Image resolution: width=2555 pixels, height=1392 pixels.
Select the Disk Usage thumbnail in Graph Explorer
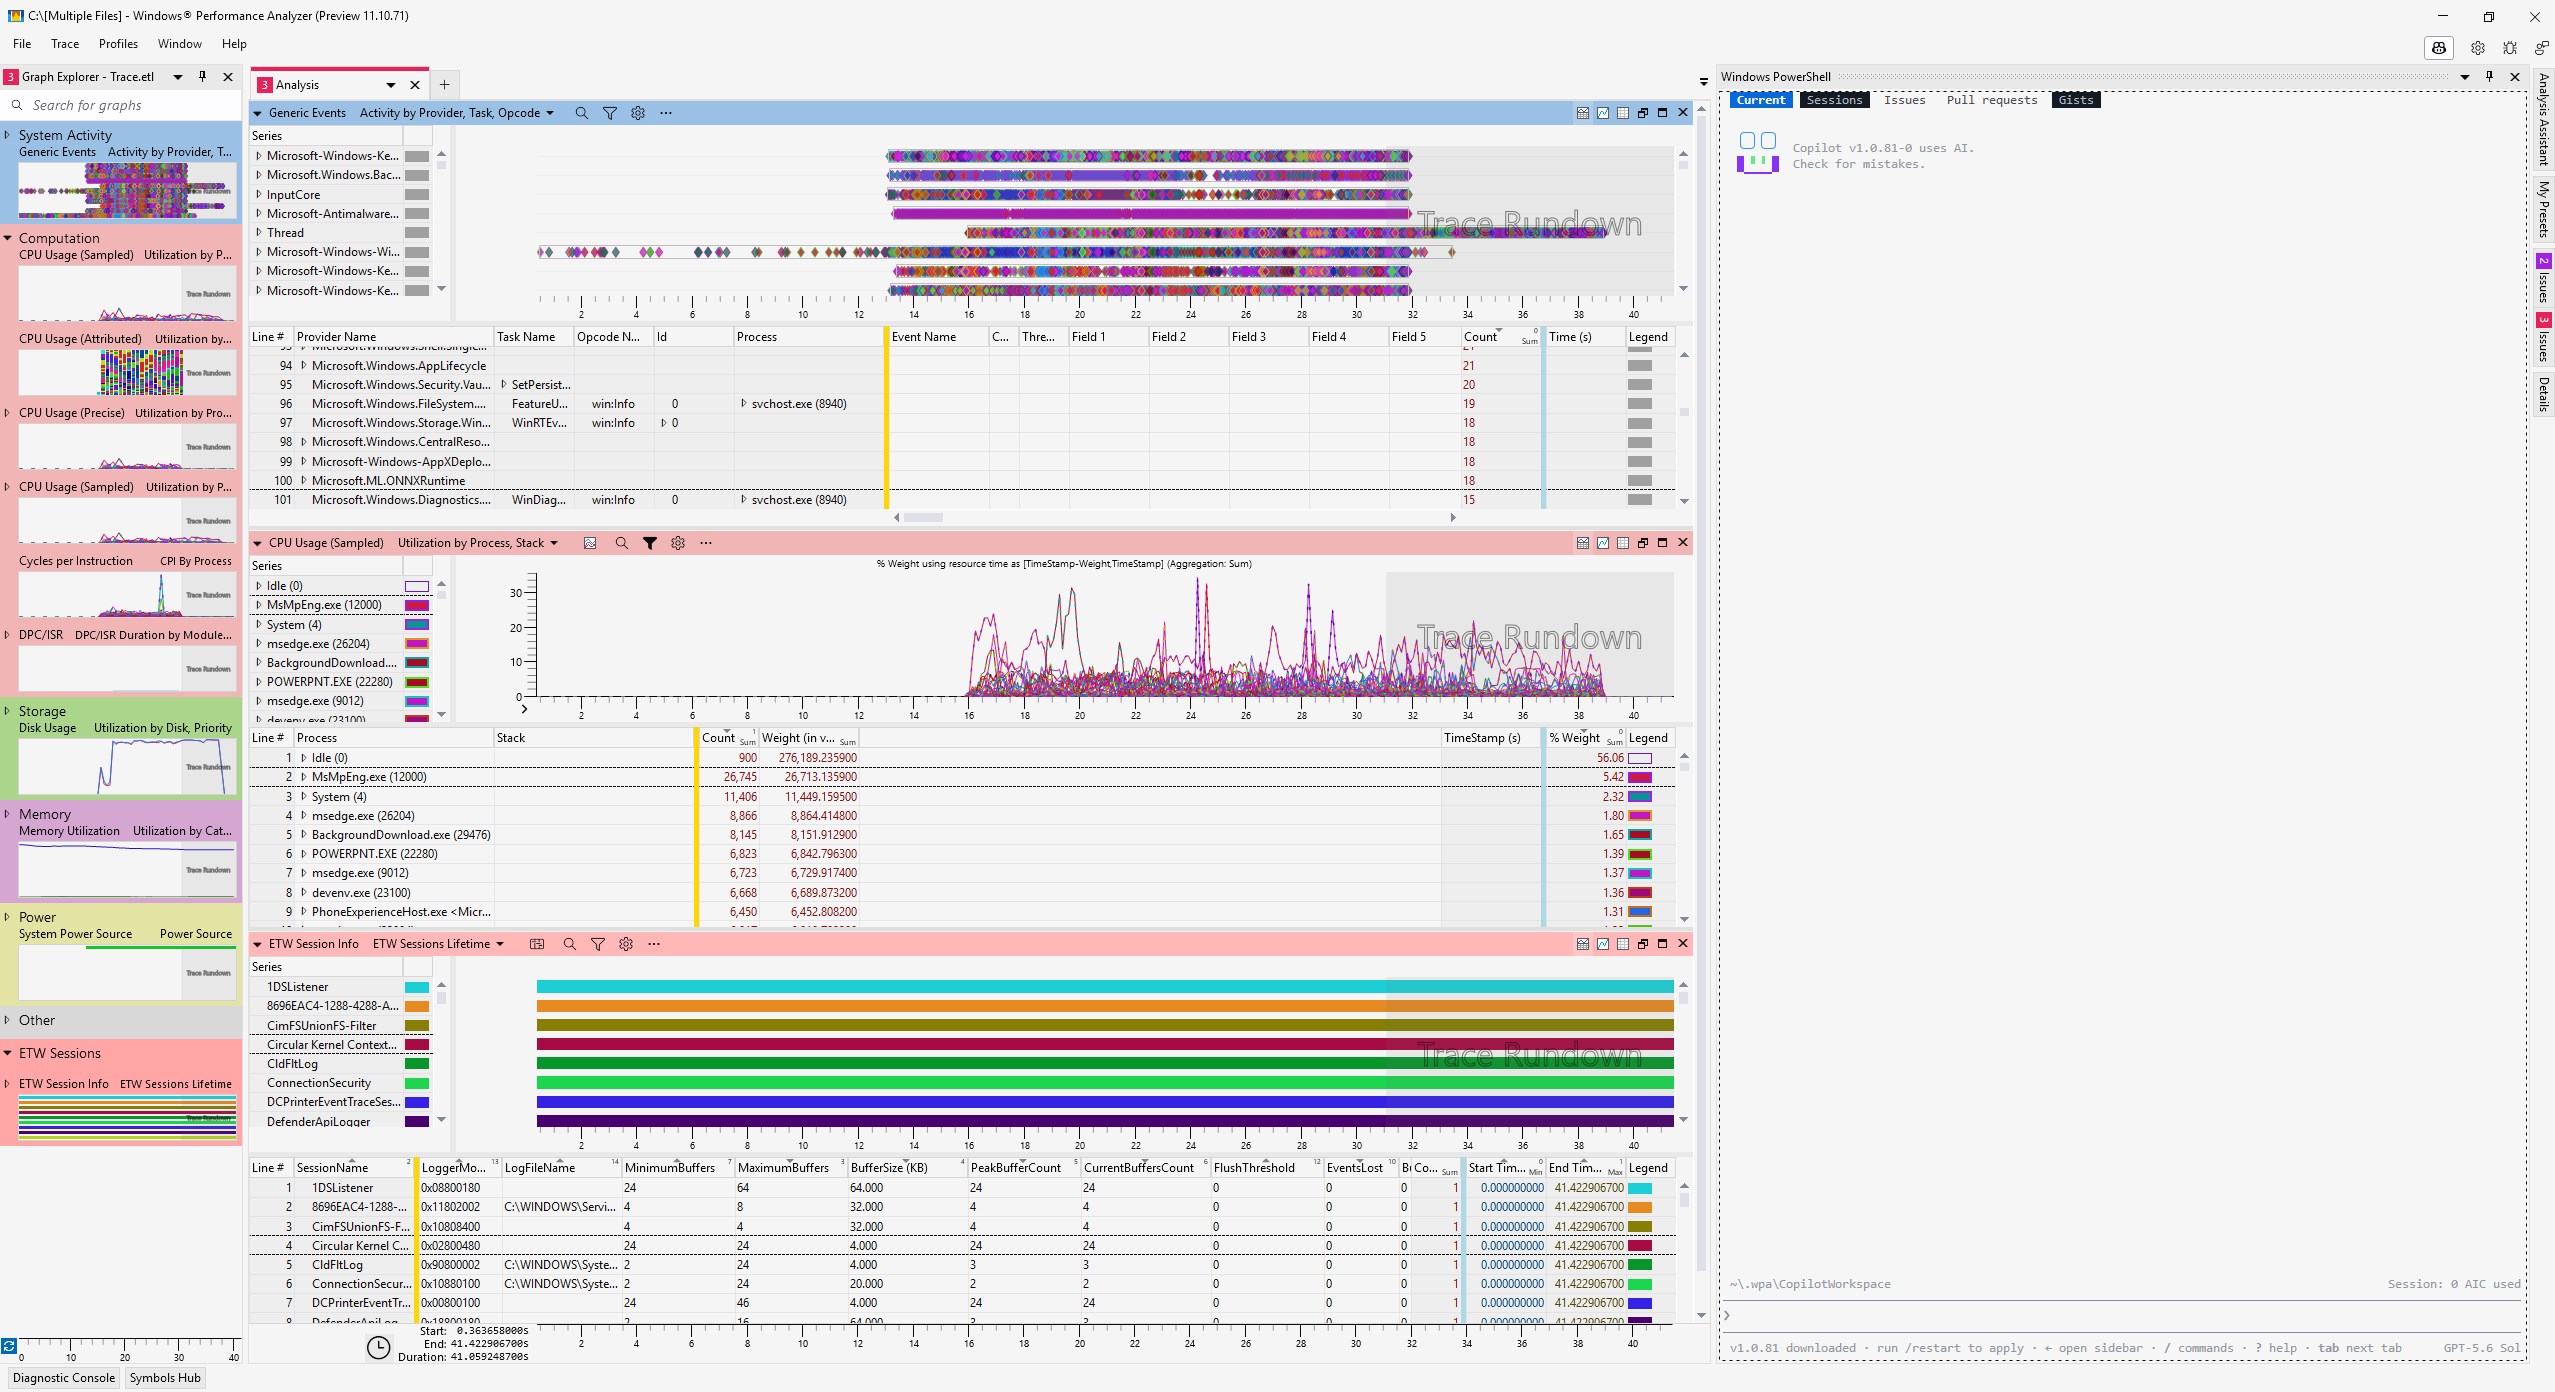[127, 766]
